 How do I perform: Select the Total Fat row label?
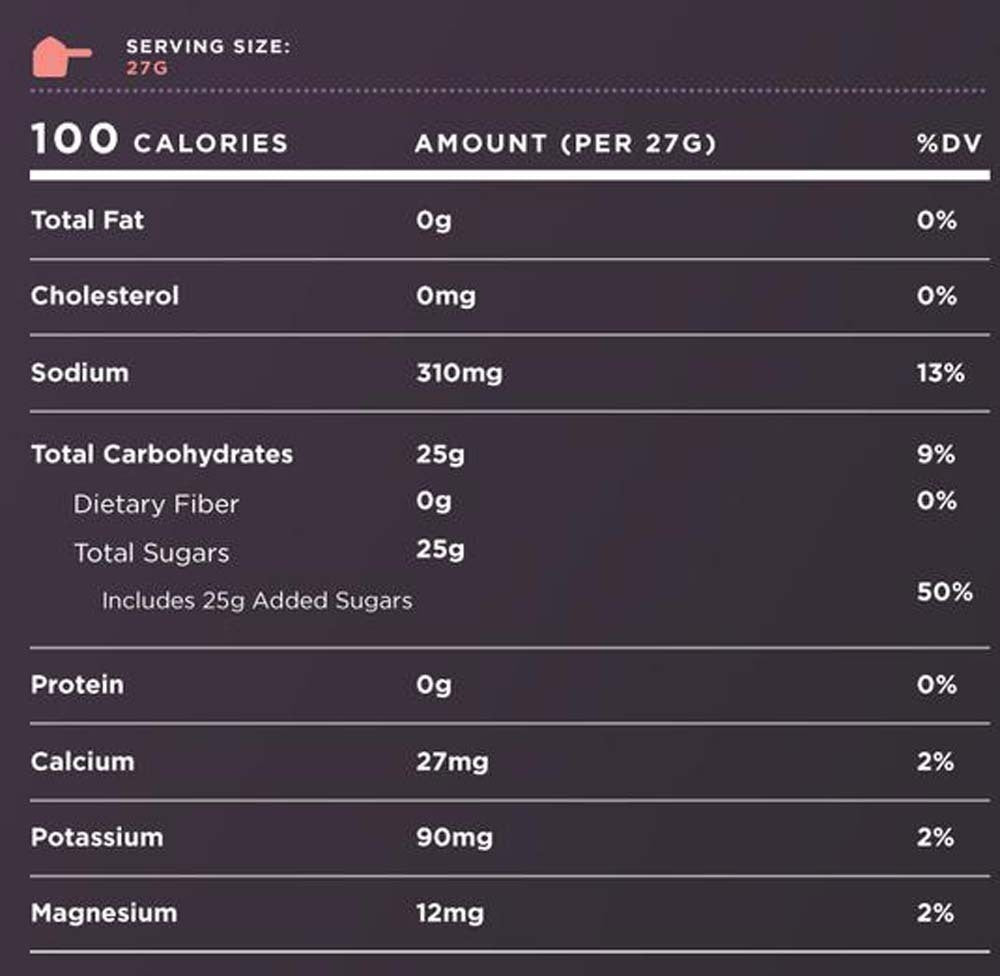[x=87, y=220]
